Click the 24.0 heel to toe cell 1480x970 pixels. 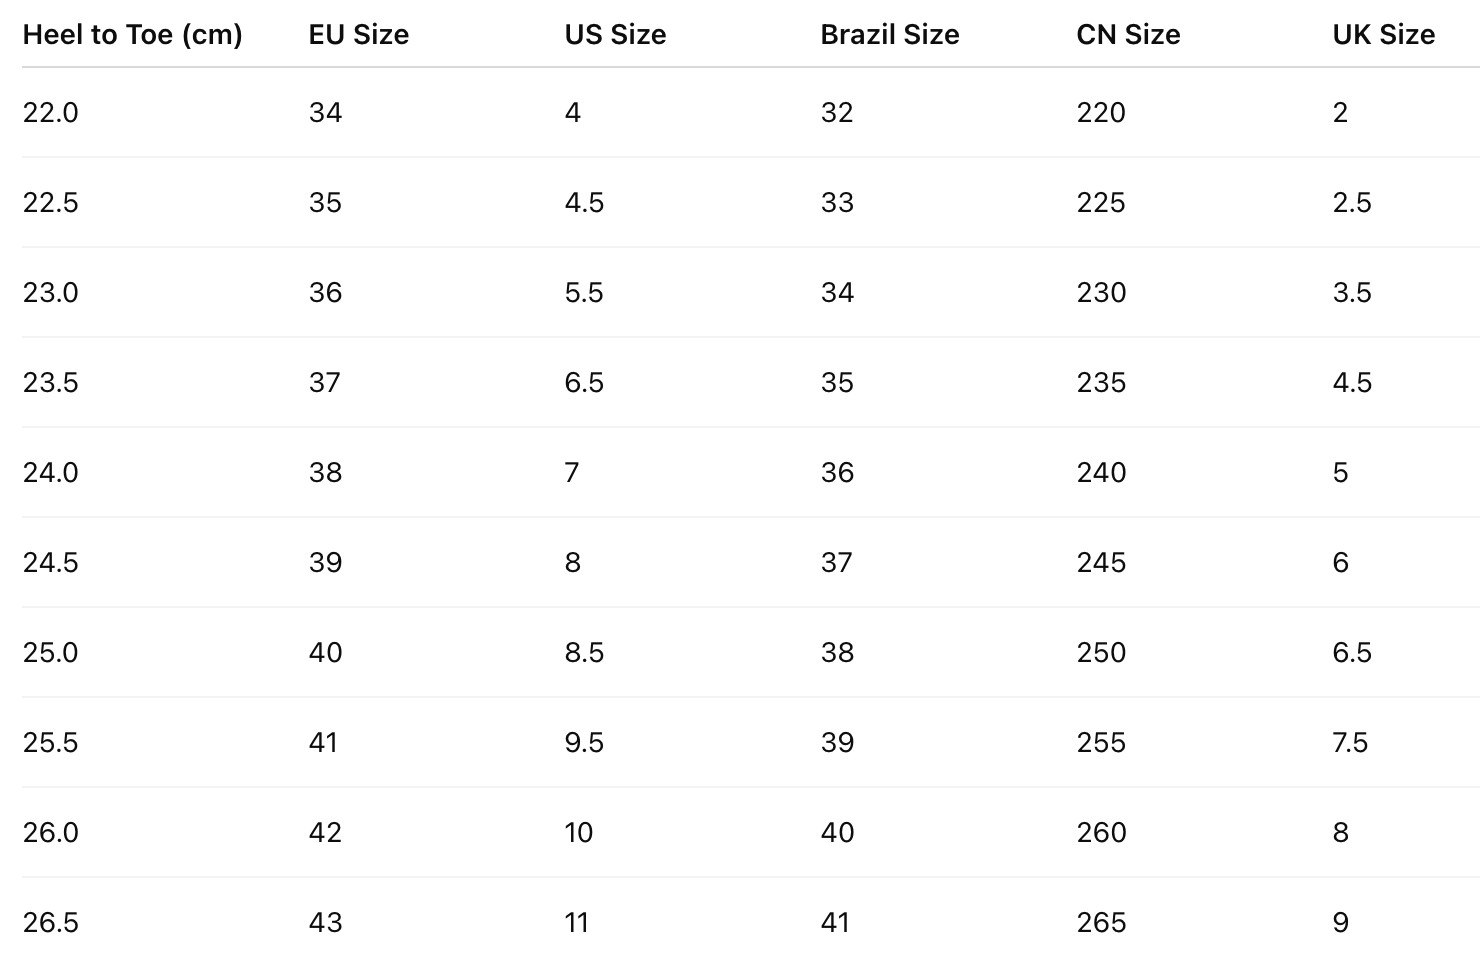pos(50,473)
